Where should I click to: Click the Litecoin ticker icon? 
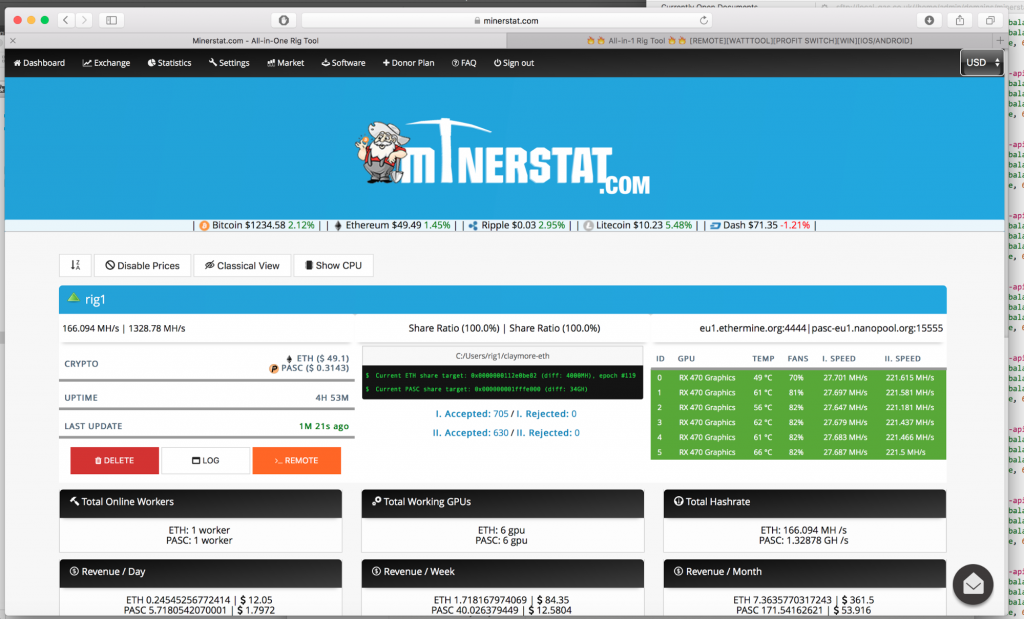pos(588,225)
